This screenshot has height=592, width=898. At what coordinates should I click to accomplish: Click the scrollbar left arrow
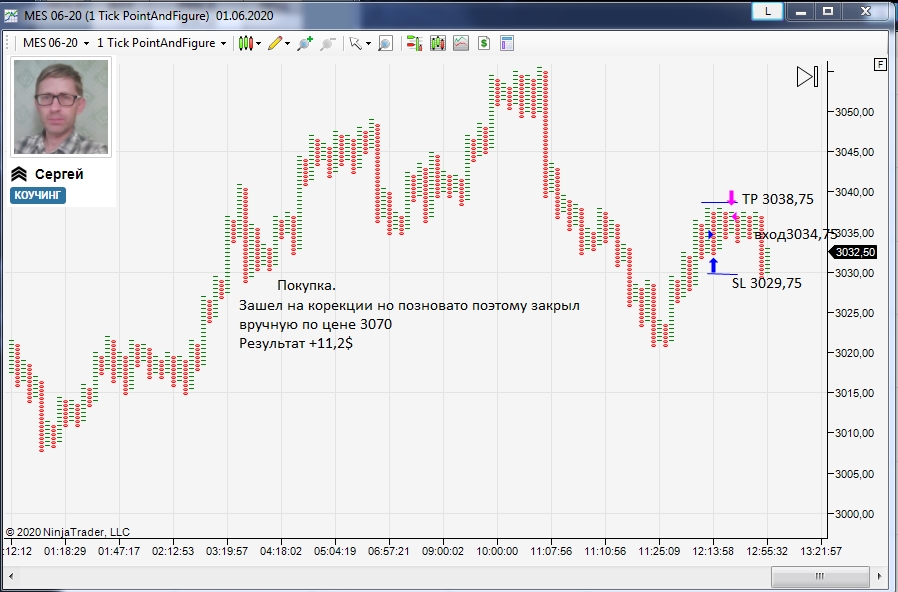[x=10, y=576]
